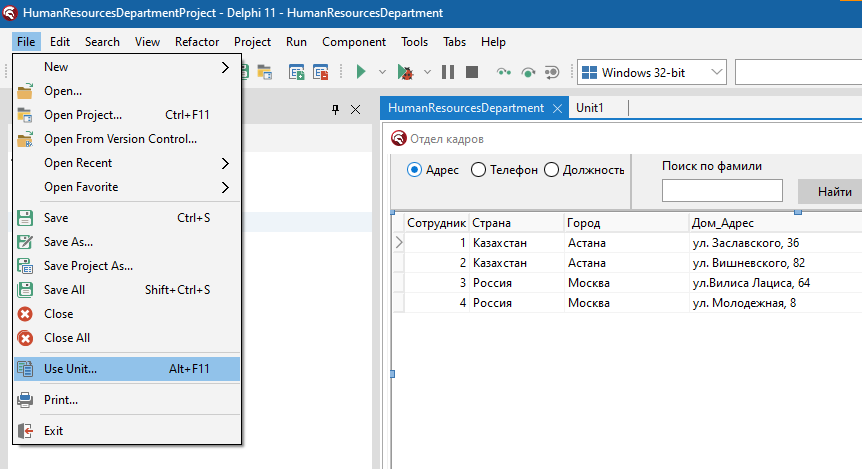Click the Open Project folder toolbar icon
Image resolution: width=862 pixels, height=469 pixels.
coord(264,72)
